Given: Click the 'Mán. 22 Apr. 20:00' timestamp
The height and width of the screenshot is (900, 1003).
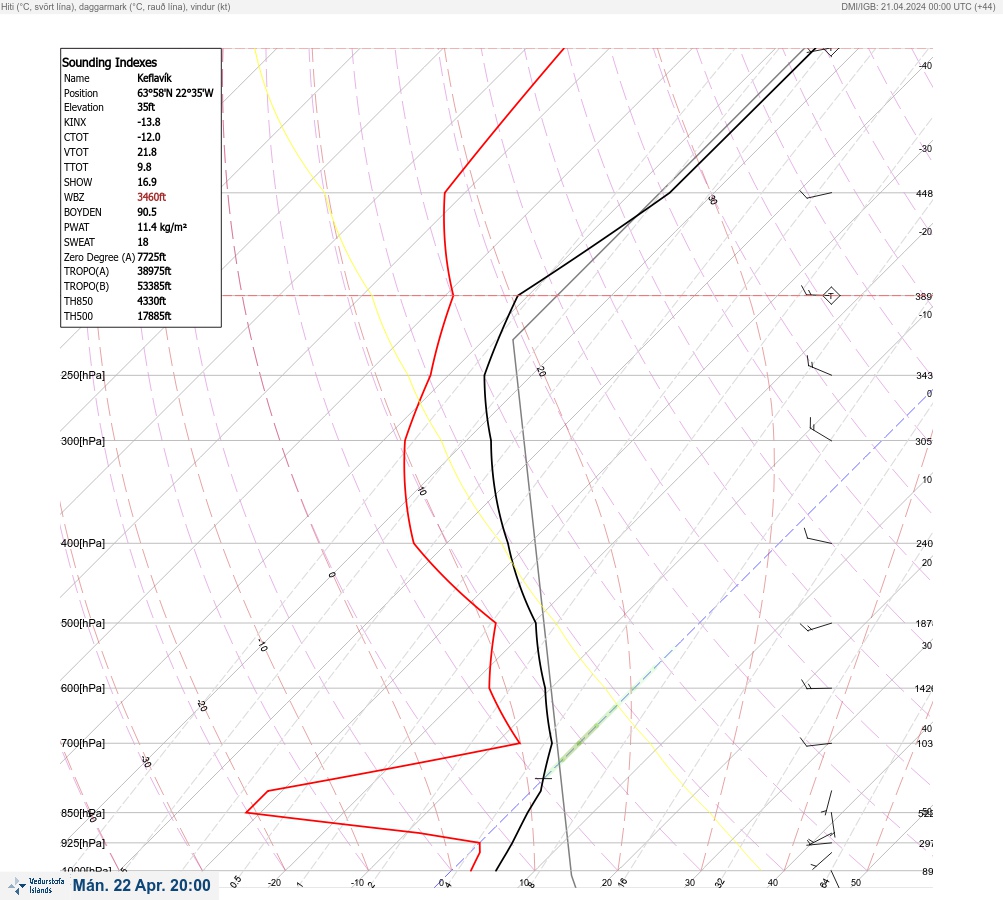Looking at the screenshot, I should point(141,885).
